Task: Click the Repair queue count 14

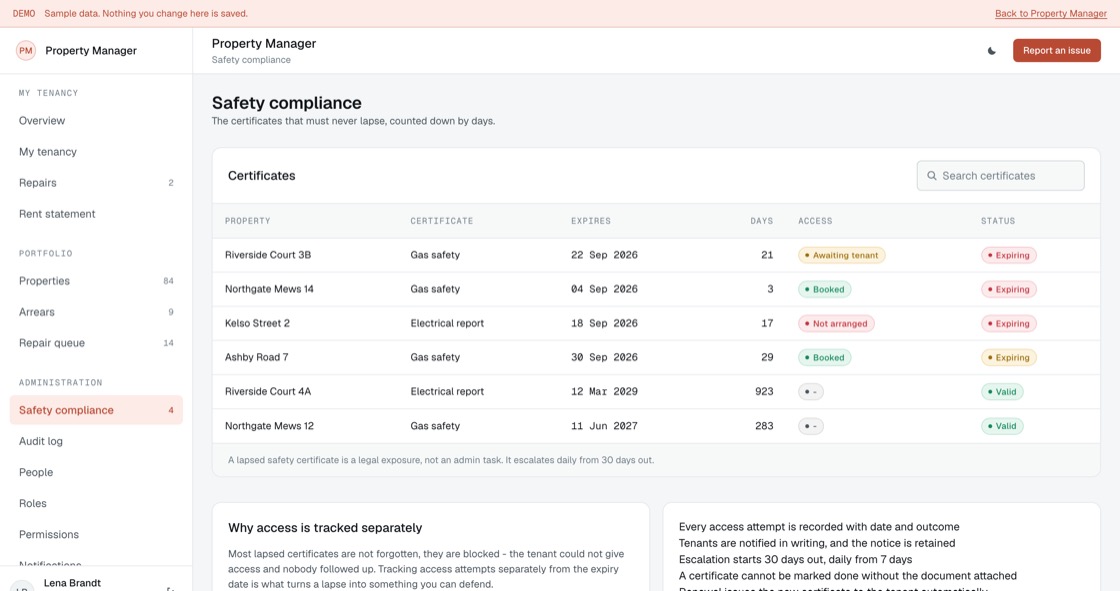Action: pyautogui.click(x=169, y=343)
